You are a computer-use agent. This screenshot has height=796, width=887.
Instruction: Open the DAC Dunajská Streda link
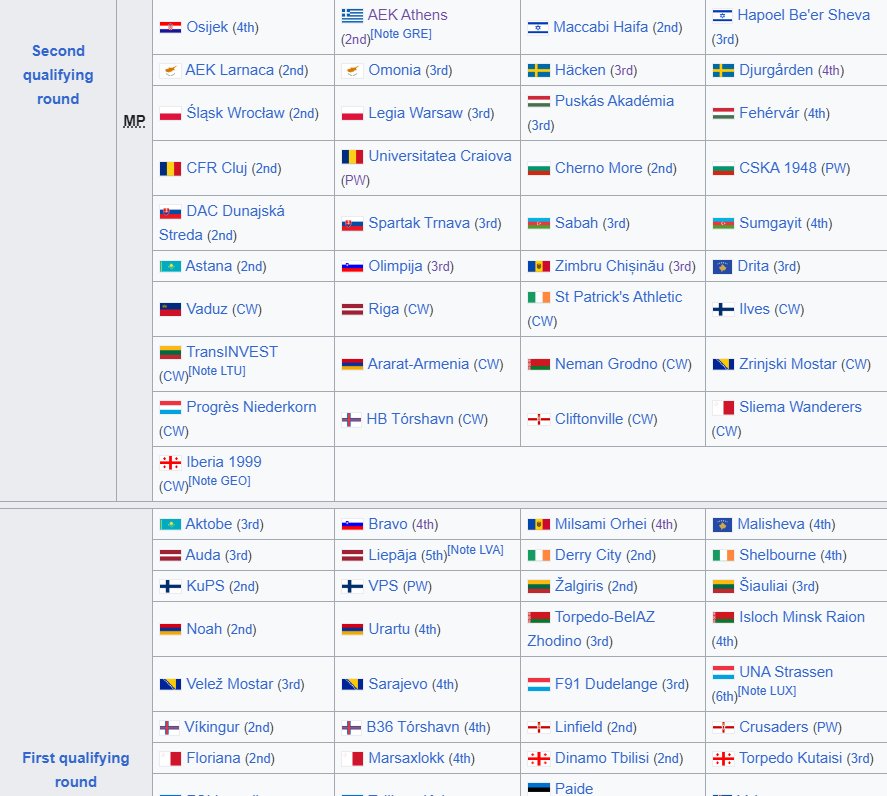pos(222,223)
